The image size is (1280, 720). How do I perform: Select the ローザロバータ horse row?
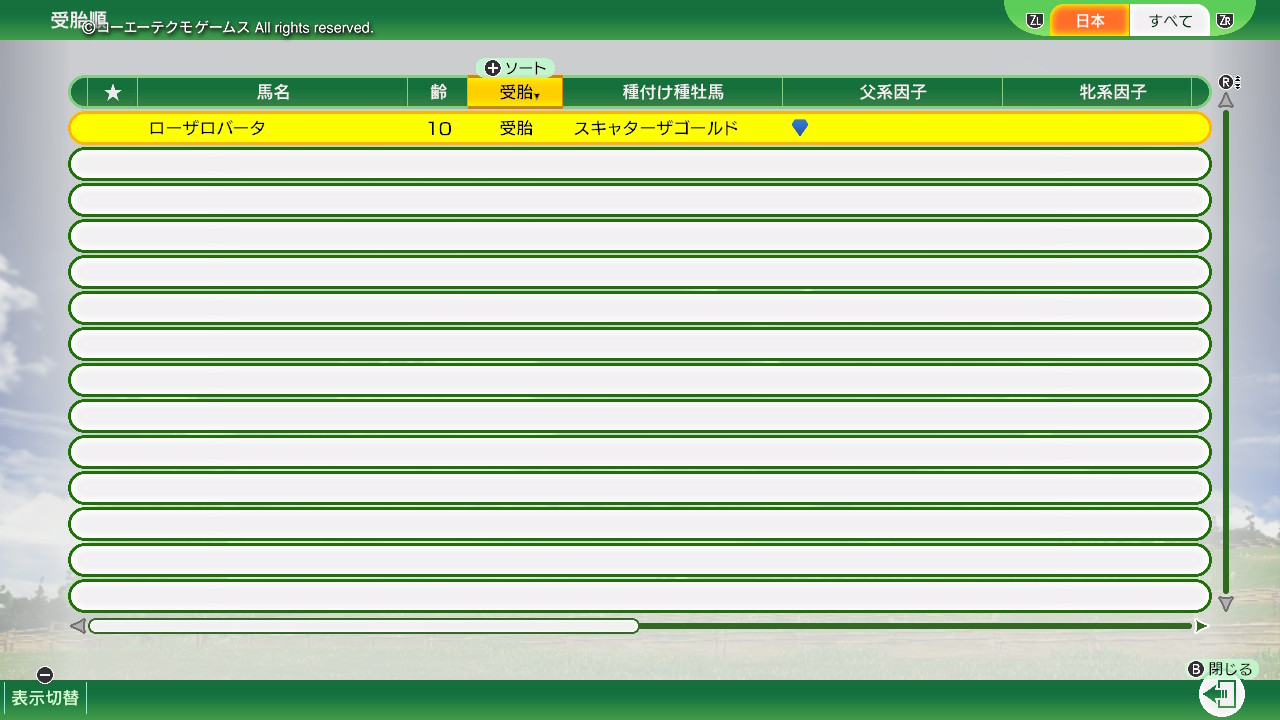click(640, 128)
